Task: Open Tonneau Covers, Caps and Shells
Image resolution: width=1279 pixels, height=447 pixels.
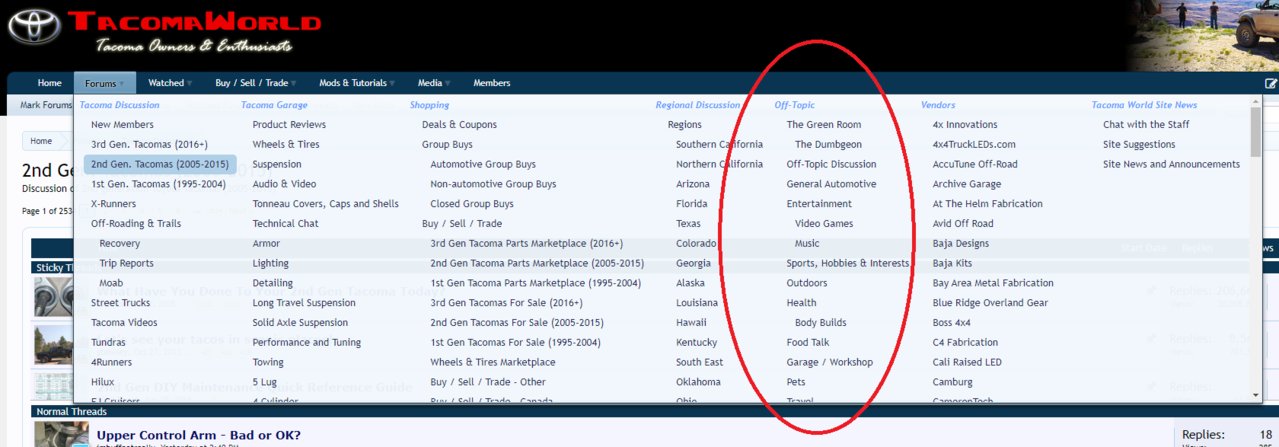Action: [x=325, y=204]
